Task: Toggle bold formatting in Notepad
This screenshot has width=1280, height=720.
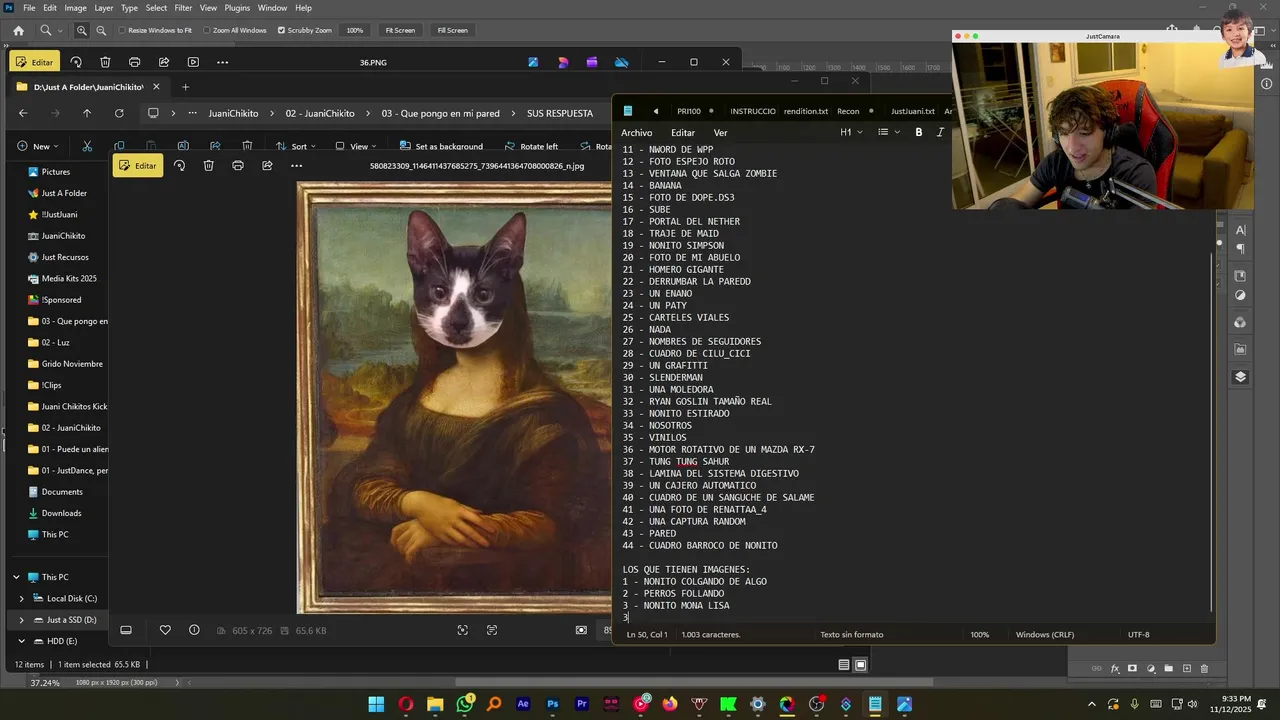Action: point(919,132)
